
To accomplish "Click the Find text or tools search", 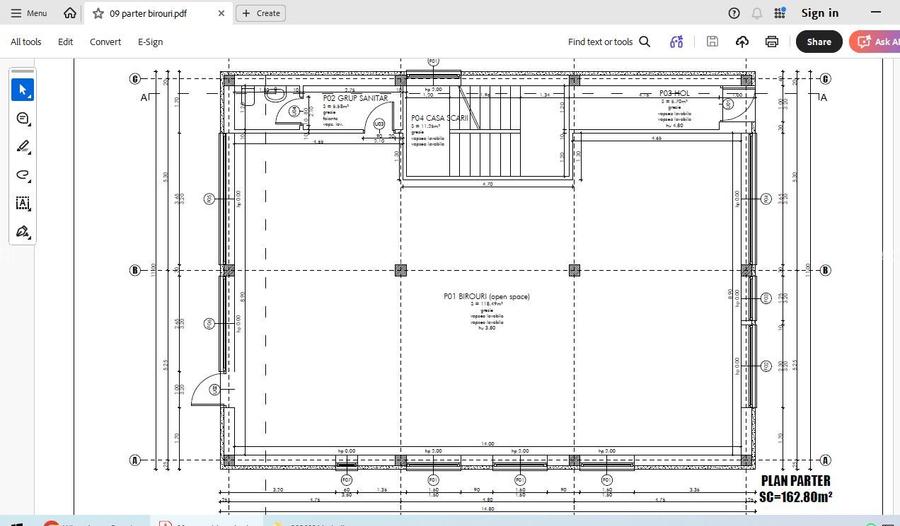I will pyautogui.click(x=609, y=42).
